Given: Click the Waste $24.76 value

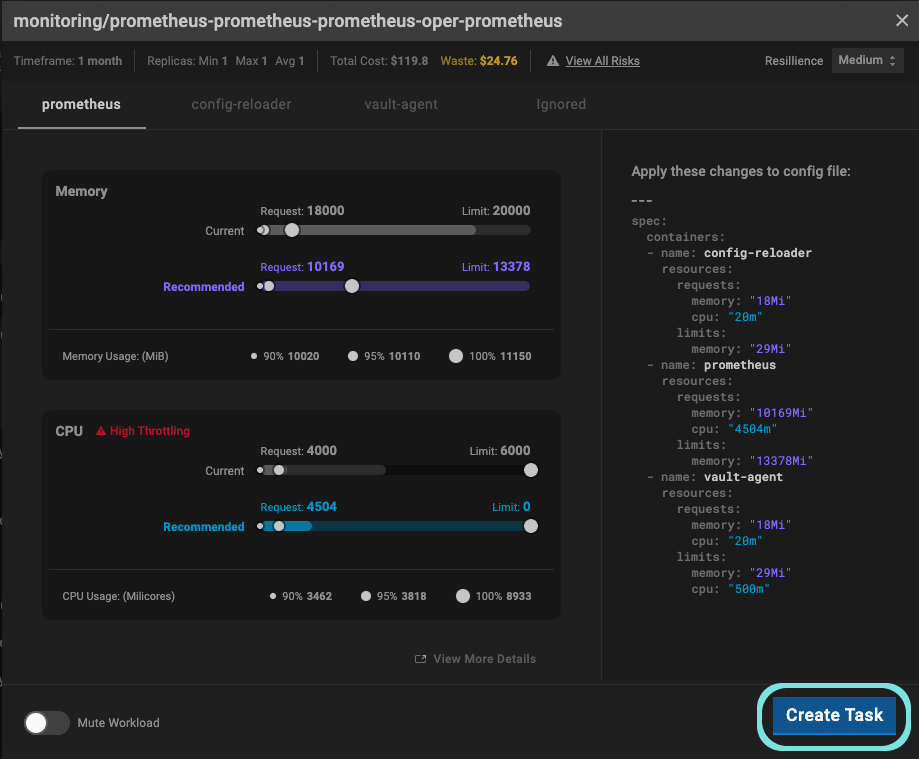Looking at the screenshot, I should pos(479,61).
